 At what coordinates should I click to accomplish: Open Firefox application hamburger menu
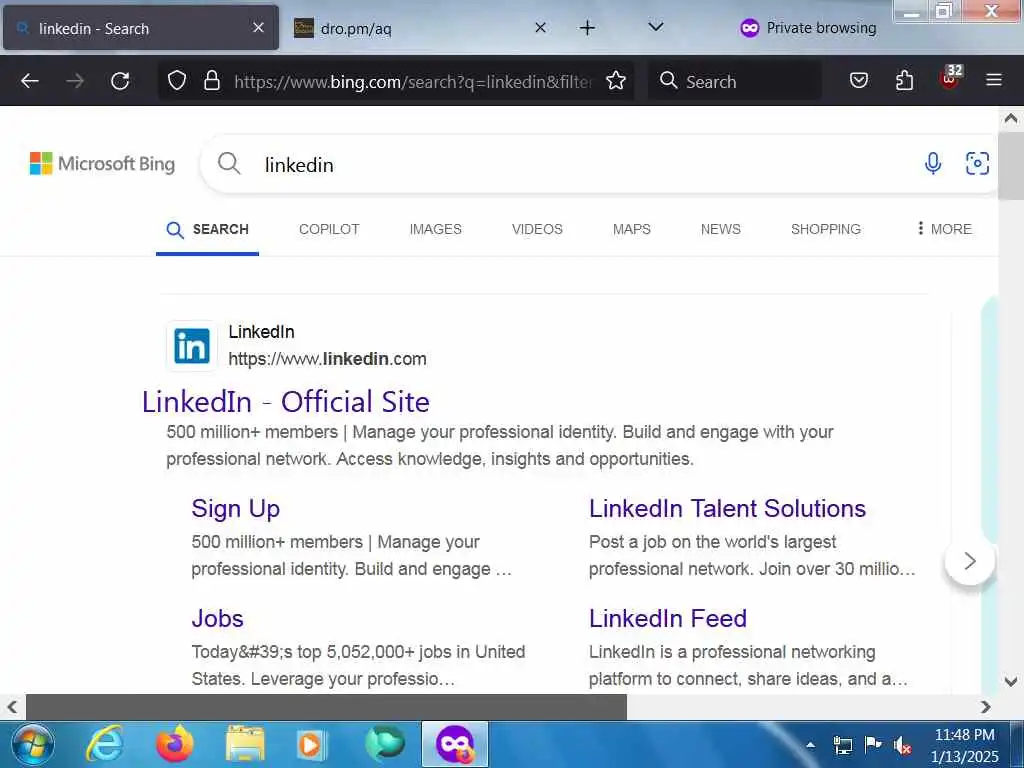[x=994, y=80]
